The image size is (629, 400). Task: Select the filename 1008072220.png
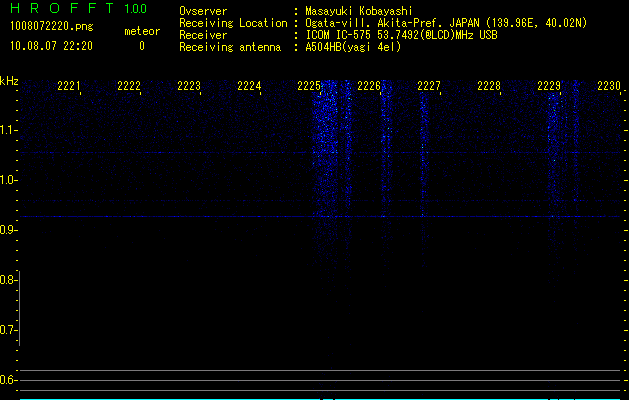click(52, 26)
